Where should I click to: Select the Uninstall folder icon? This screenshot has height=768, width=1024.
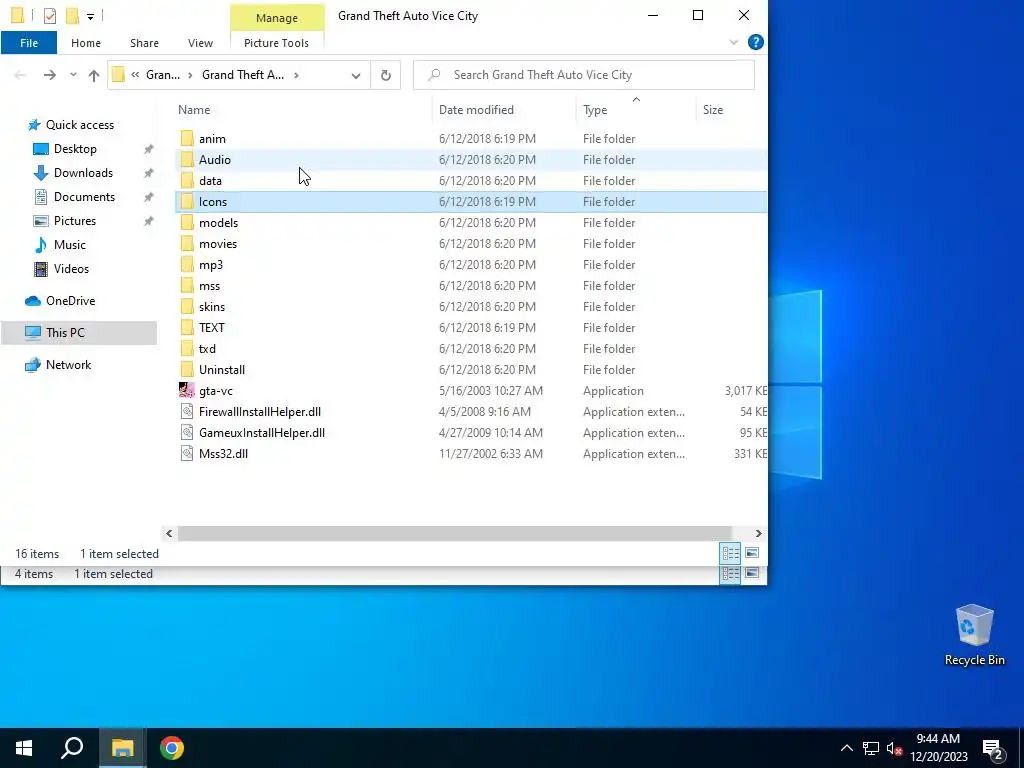coord(187,370)
